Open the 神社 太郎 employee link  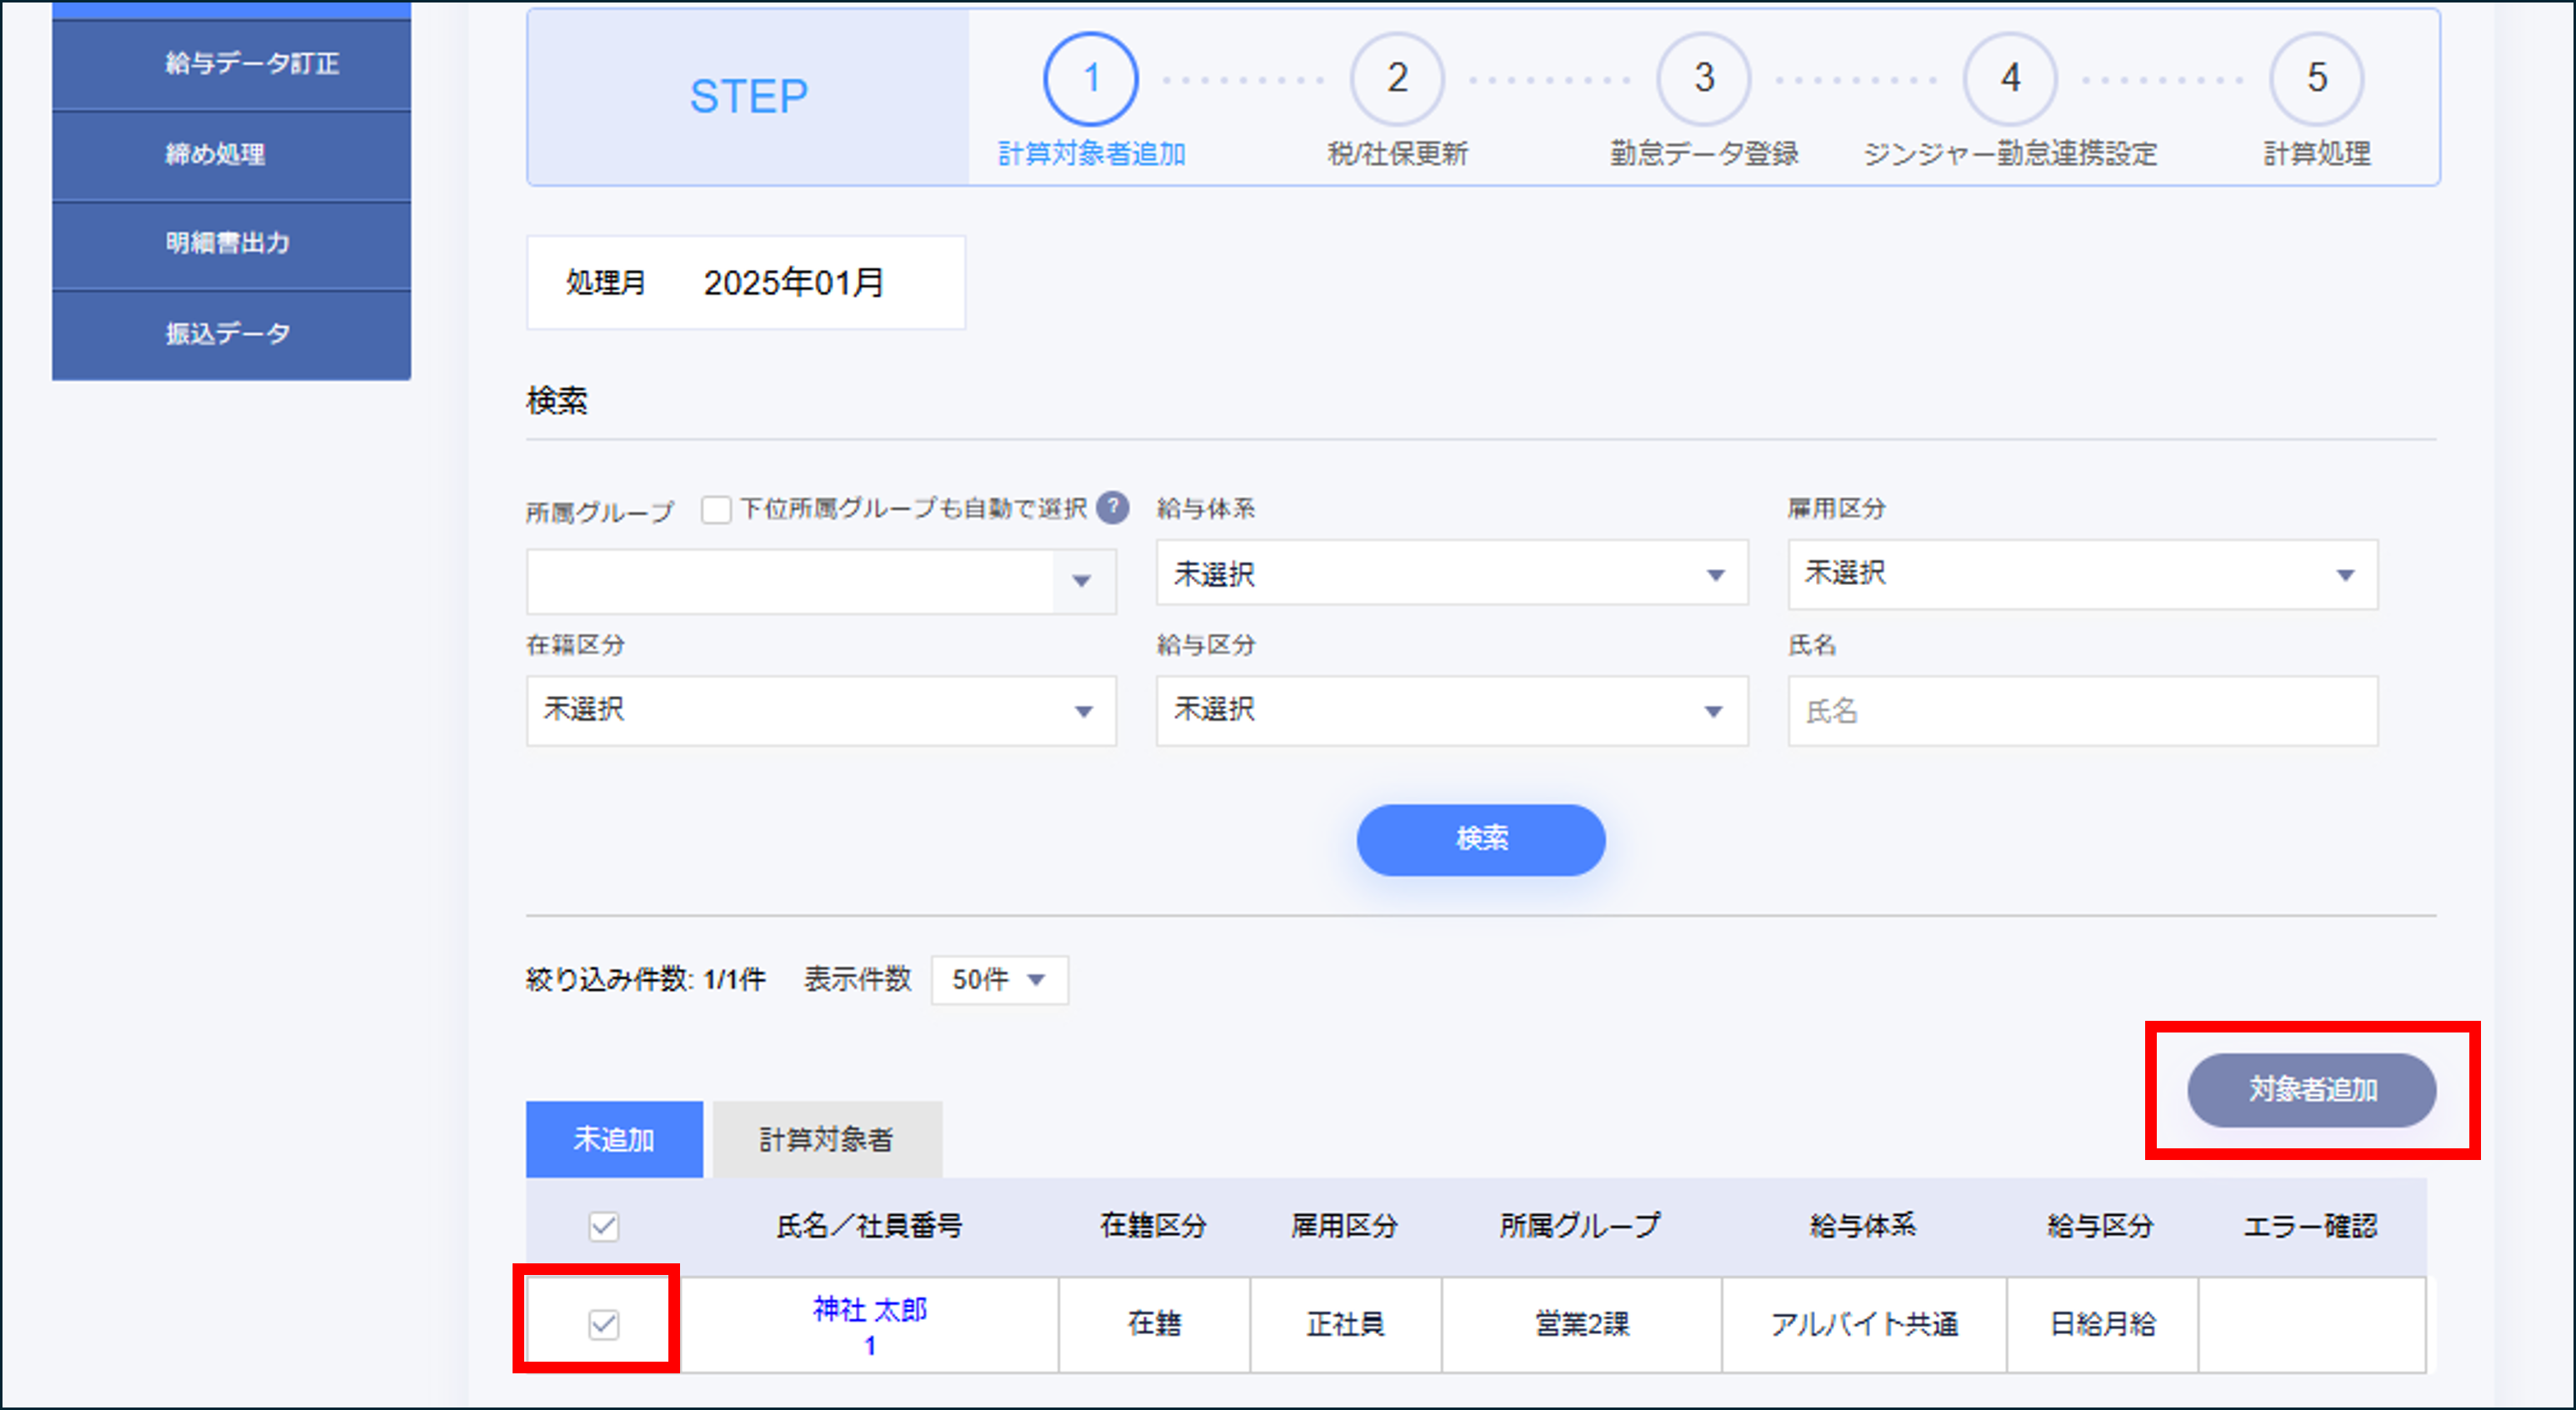tap(869, 1312)
